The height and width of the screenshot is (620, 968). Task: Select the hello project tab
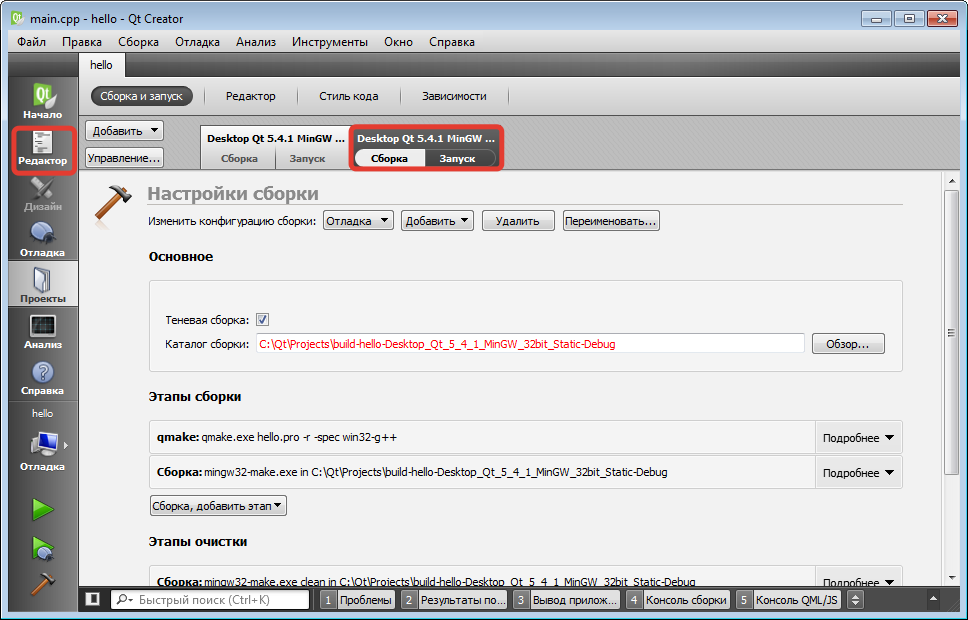101,65
